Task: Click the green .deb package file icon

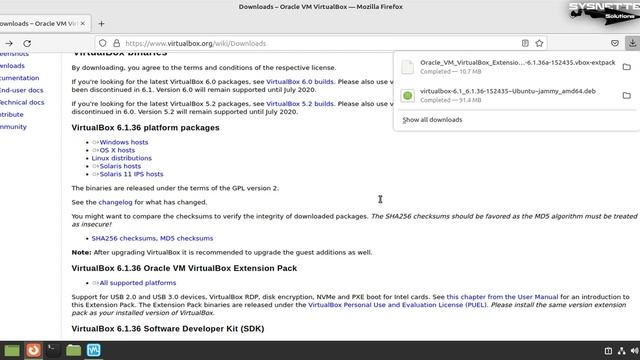Action: click(x=407, y=96)
